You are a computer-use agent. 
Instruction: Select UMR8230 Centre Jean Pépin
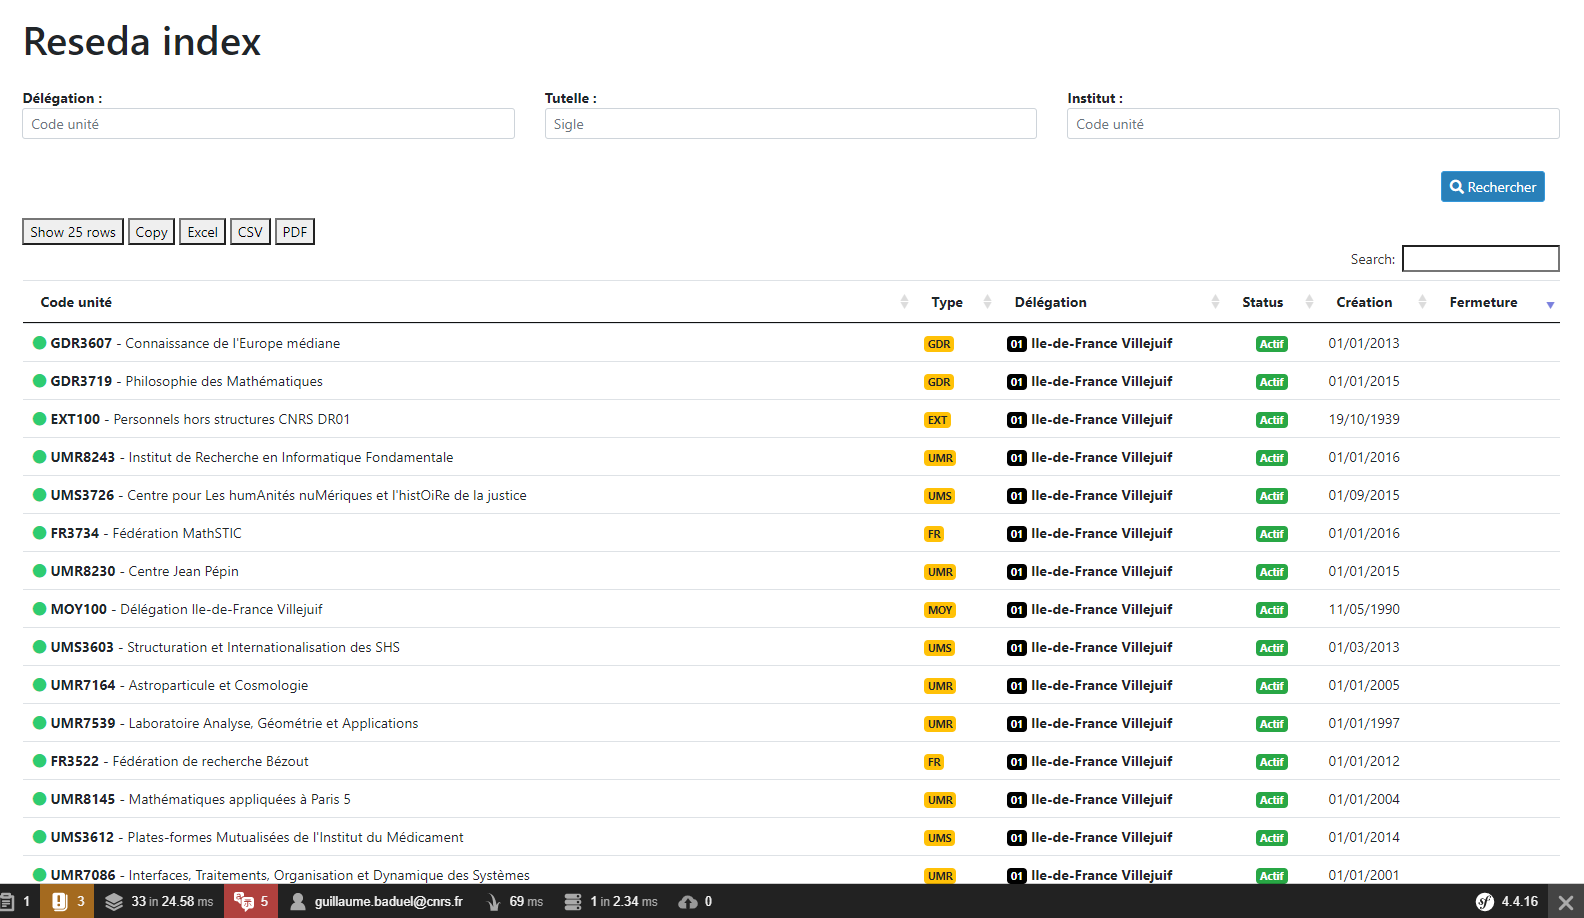(x=145, y=571)
